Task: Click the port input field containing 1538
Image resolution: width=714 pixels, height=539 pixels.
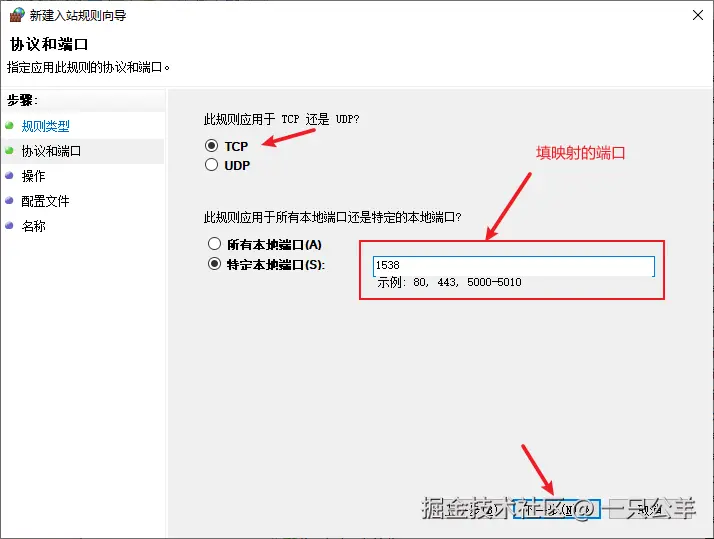Action: tap(514, 266)
